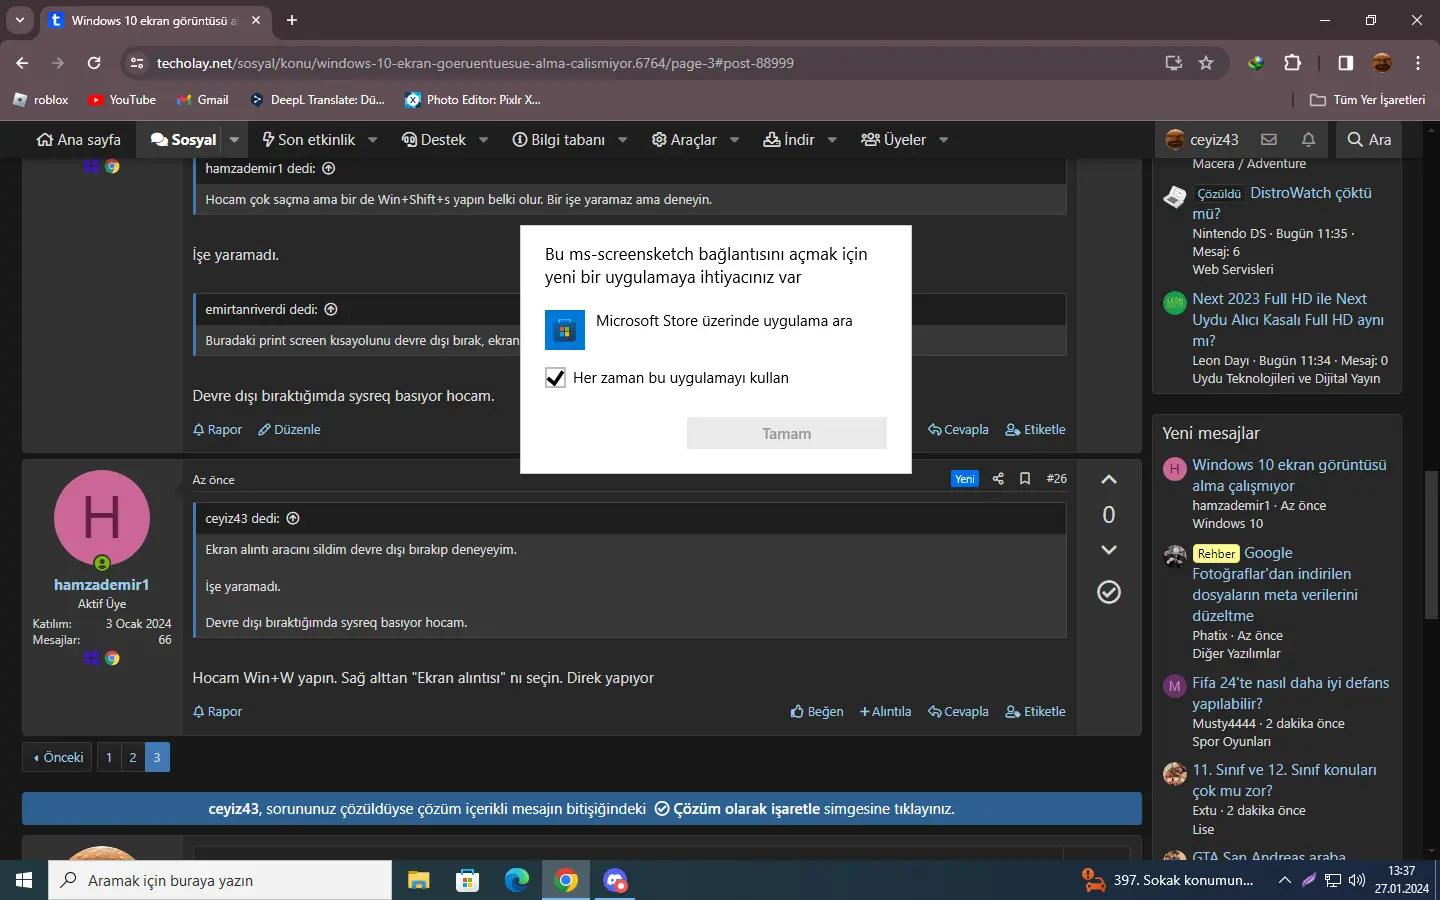Share post #26 via share icon
Image resolution: width=1440 pixels, height=900 pixels.
coord(998,479)
